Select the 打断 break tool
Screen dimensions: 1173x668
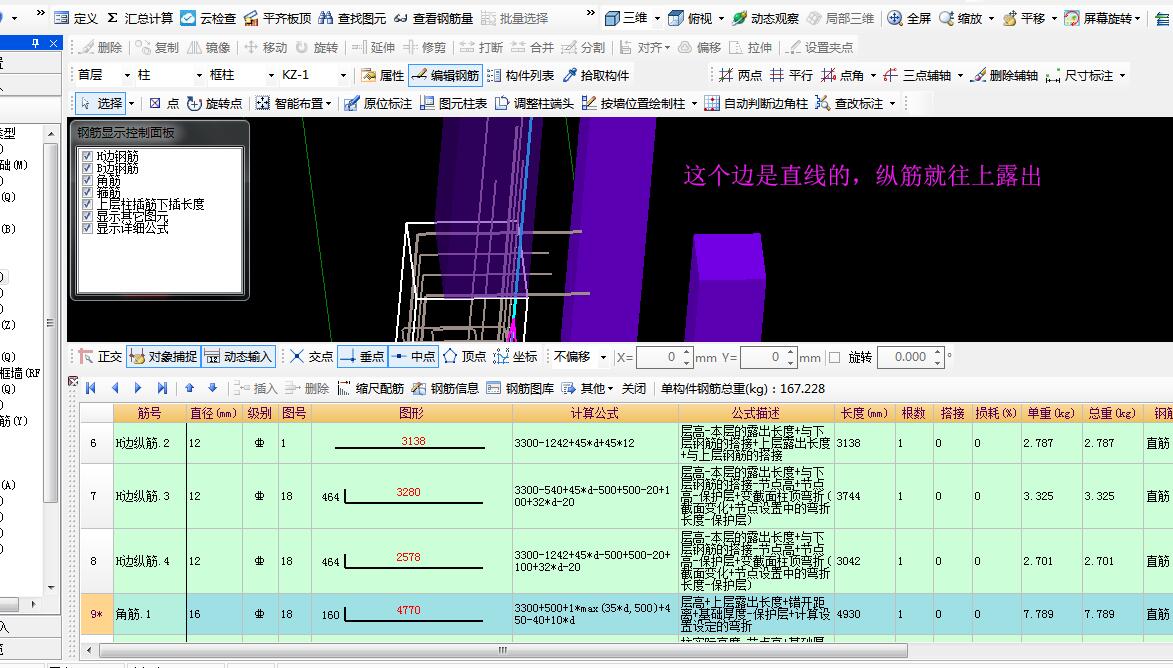click(481, 47)
